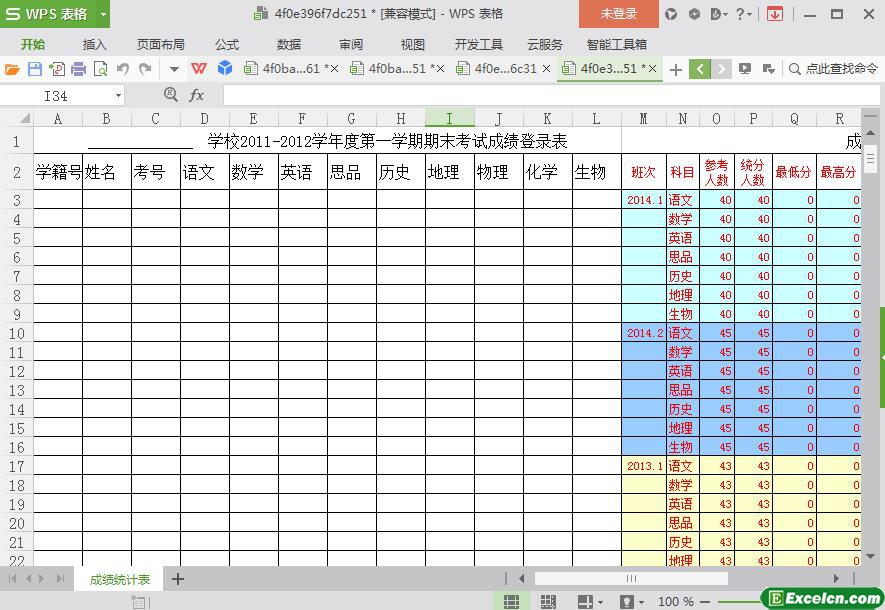Open the 插入 ribbon tab

coord(94,44)
